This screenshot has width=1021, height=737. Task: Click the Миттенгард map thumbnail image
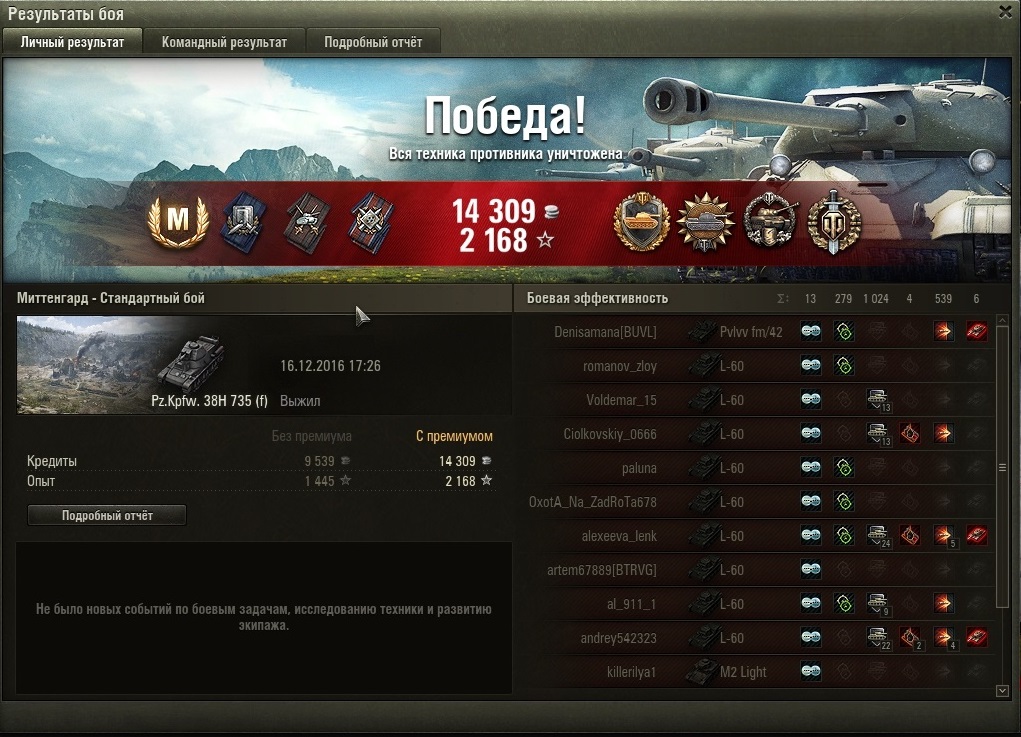pyautogui.click(x=98, y=365)
